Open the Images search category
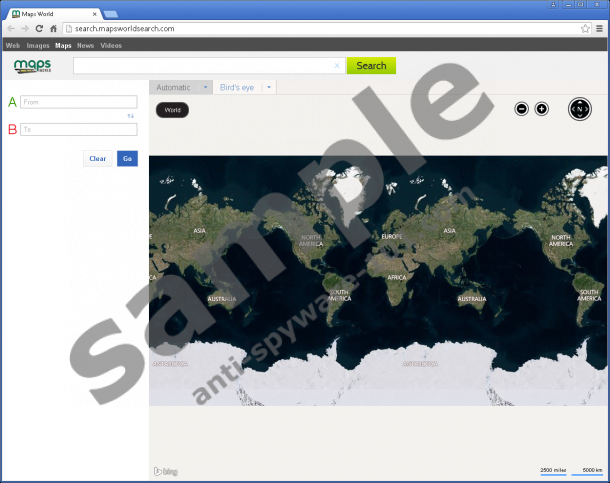 tap(38, 45)
